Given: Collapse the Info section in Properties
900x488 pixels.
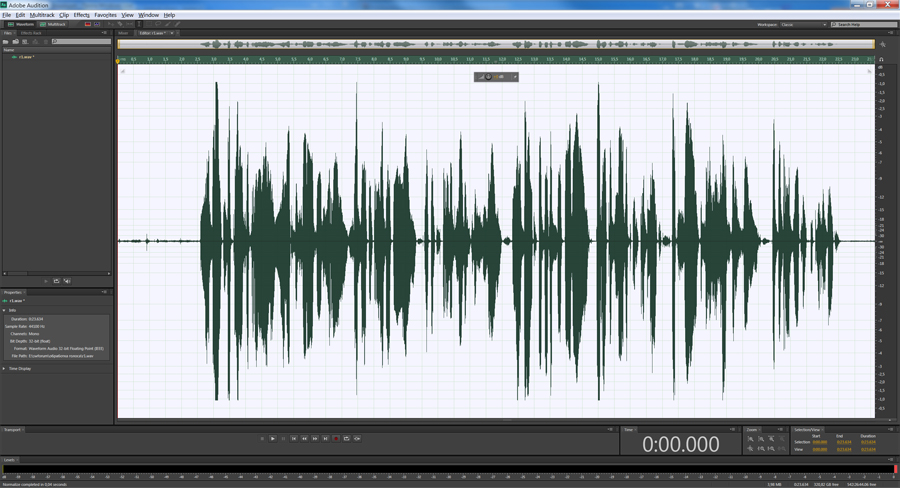Looking at the screenshot, I should [x=3, y=310].
